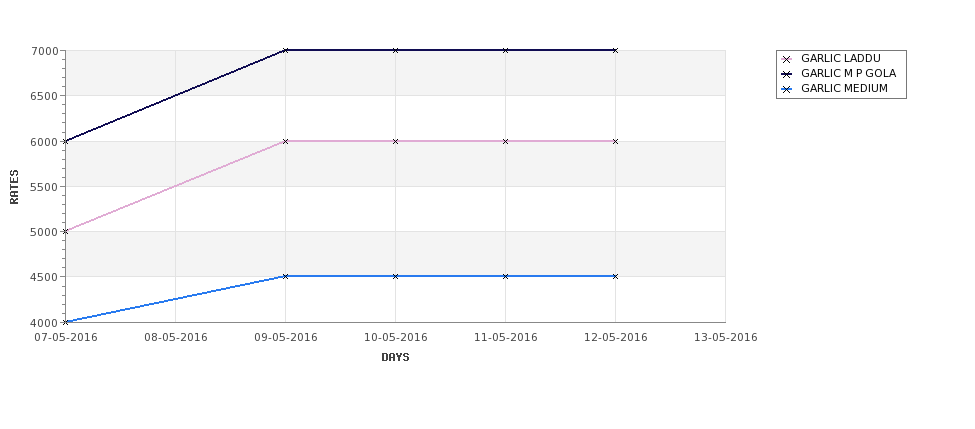The image size is (975, 429).
Task: Click the GARLIC M P GOLA legend marker
Action: (787, 75)
